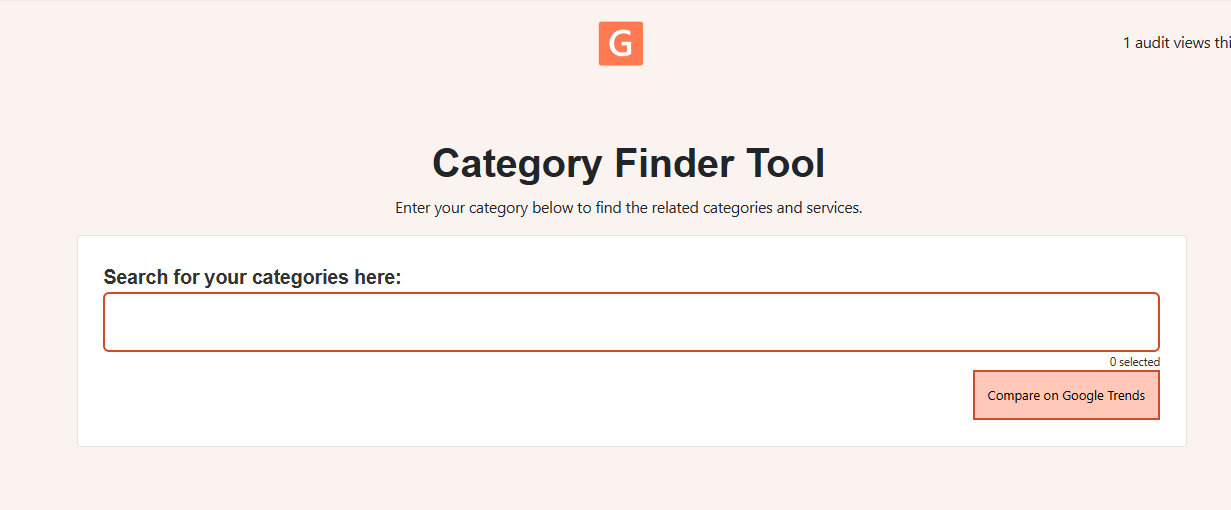The width and height of the screenshot is (1231, 510).
Task: Click the orange G logo icon
Action: click(620, 44)
